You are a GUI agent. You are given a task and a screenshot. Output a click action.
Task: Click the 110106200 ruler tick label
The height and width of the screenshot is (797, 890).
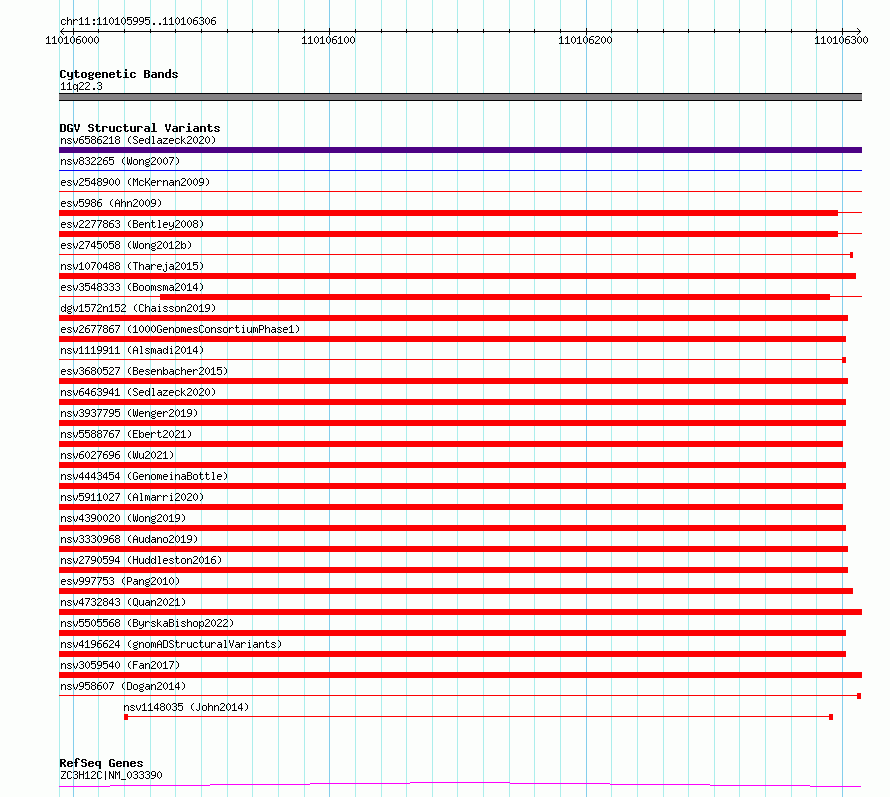point(585,40)
